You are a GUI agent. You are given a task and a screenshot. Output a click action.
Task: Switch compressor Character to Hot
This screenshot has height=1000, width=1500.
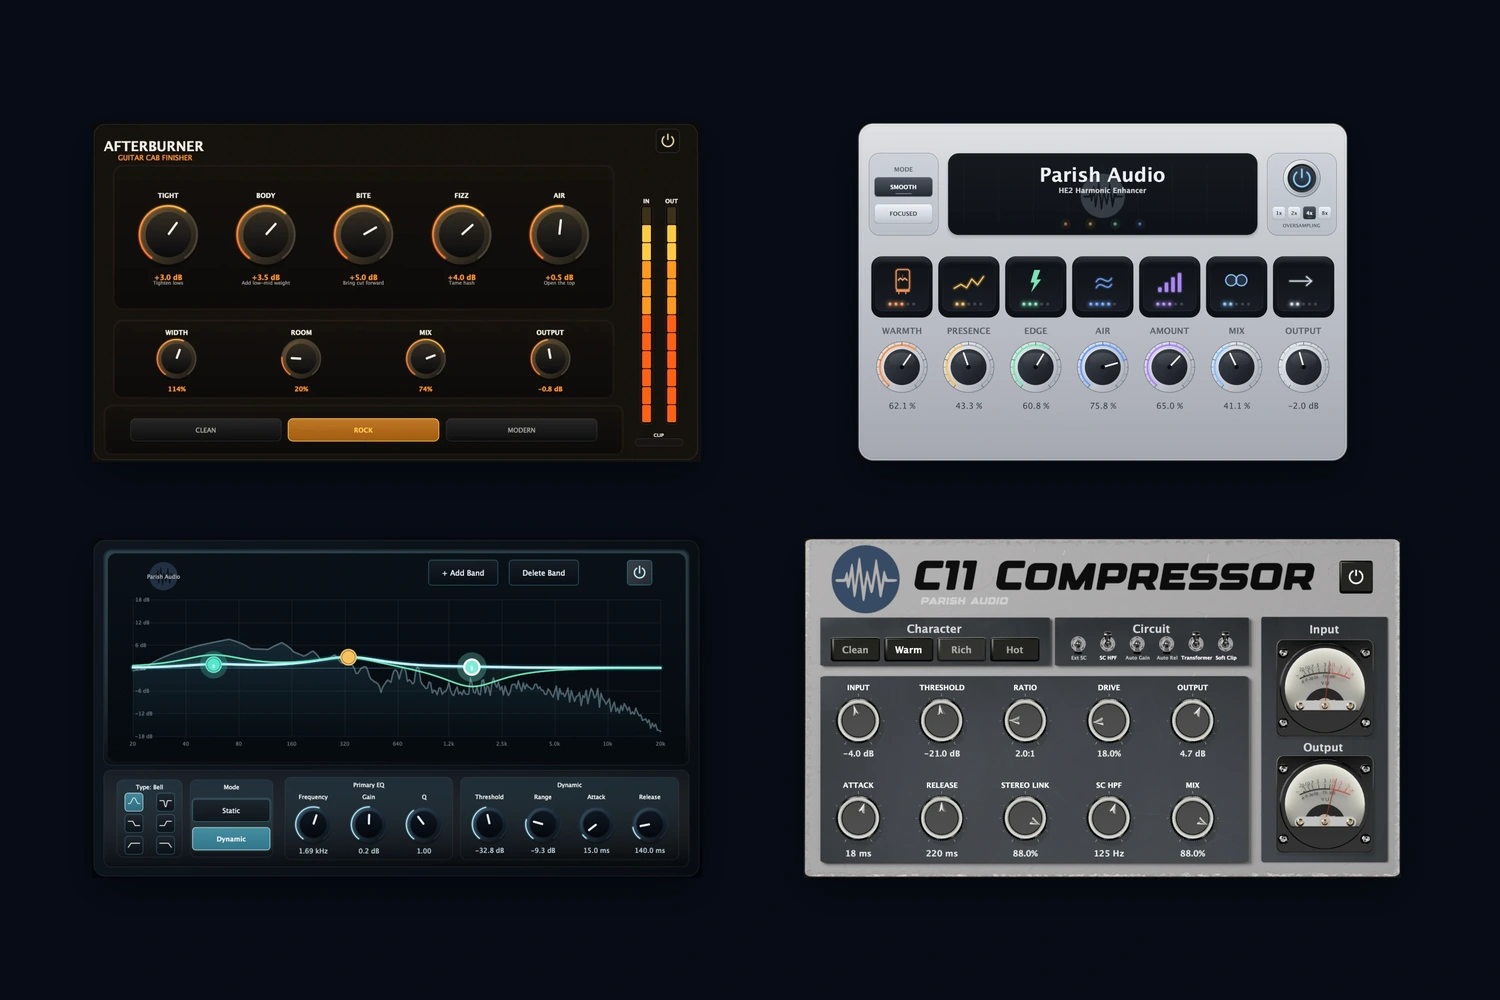point(1014,650)
